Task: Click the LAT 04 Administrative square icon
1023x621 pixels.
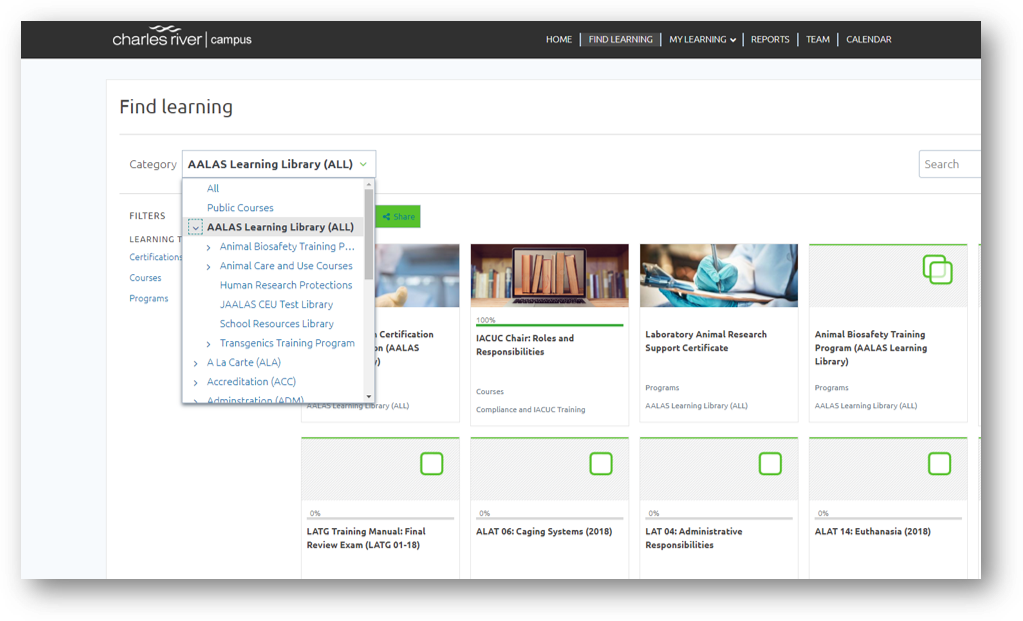Action: point(770,464)
